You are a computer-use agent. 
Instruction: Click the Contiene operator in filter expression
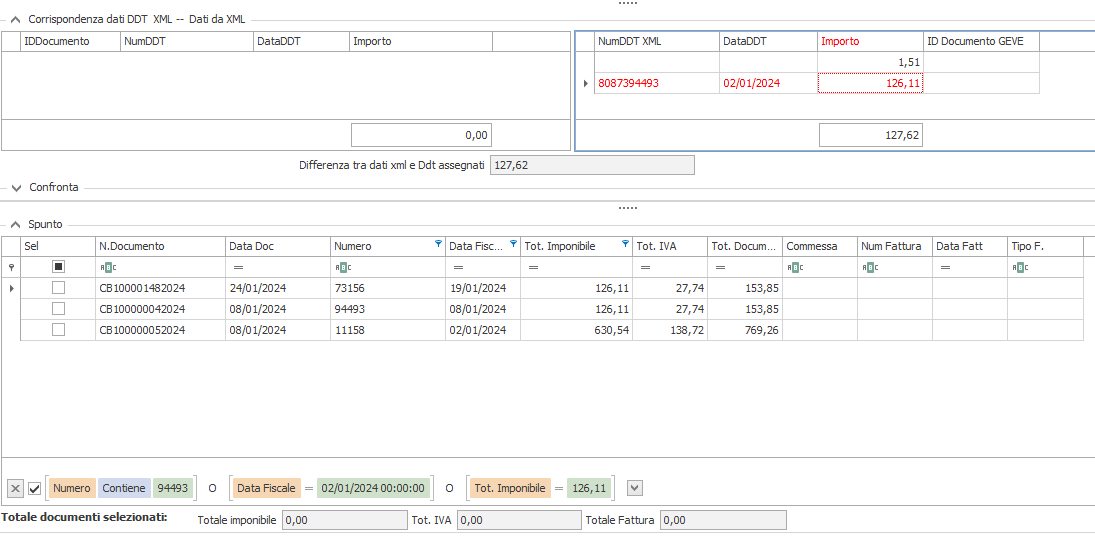124,489
